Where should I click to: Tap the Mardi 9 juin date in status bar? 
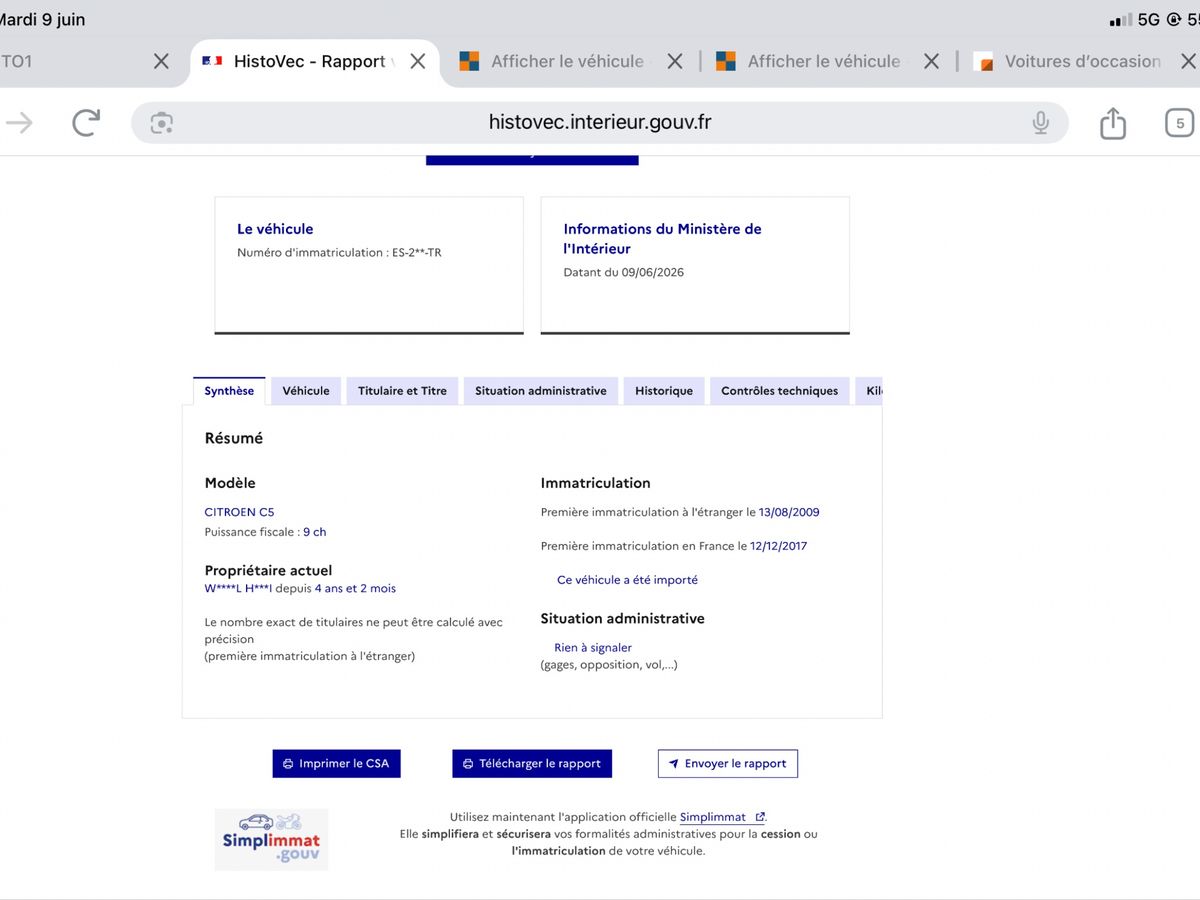tap(43, 19)
